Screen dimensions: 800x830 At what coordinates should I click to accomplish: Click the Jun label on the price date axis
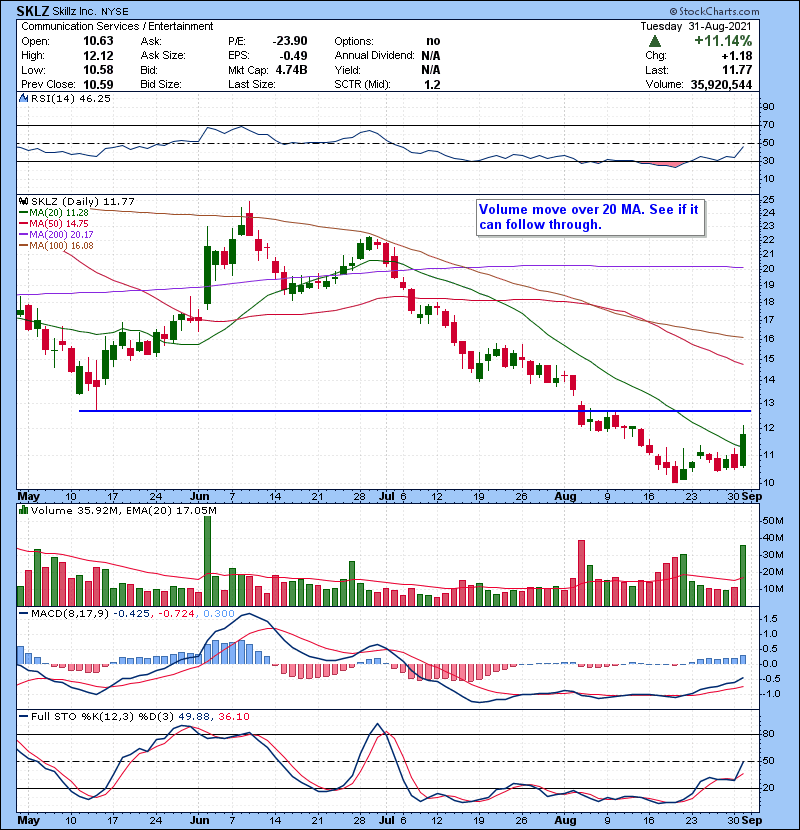point(199,496)
